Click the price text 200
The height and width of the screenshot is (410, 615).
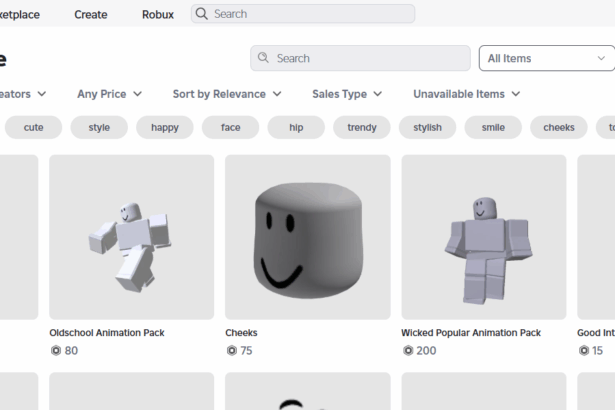point(426,350)
